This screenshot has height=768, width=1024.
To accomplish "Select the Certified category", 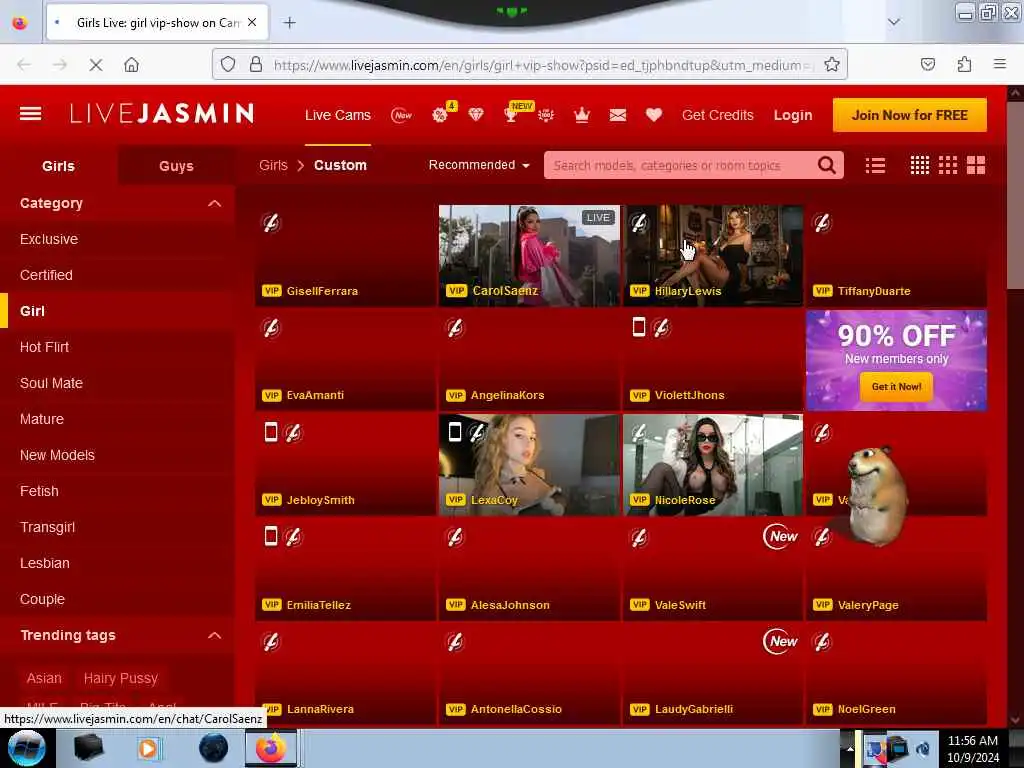I will pos(46,275).
